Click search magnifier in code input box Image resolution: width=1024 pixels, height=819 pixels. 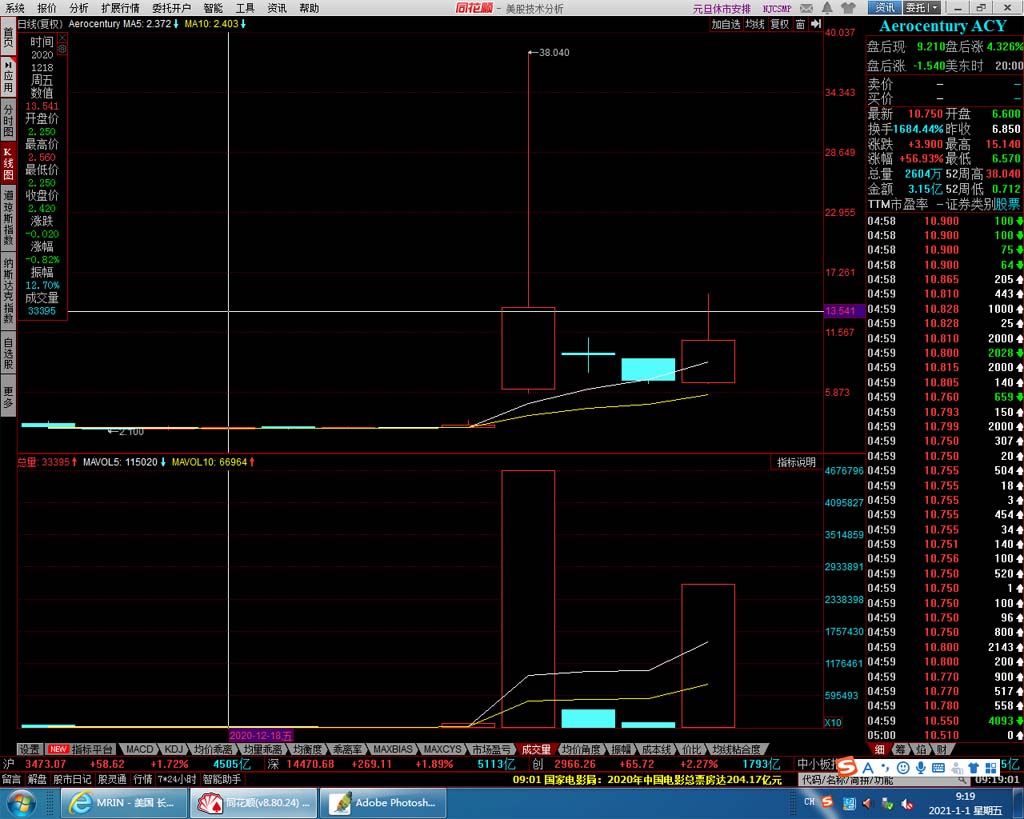point(962,780)
